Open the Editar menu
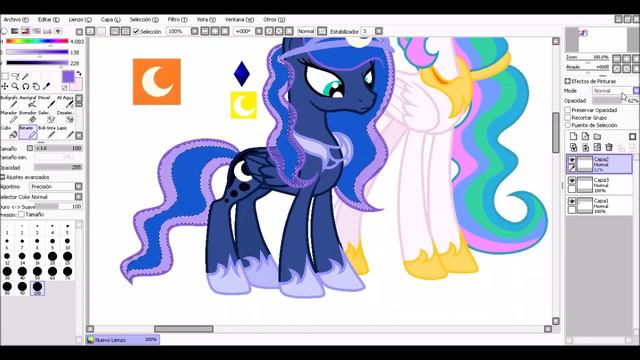 pos(49,20)
